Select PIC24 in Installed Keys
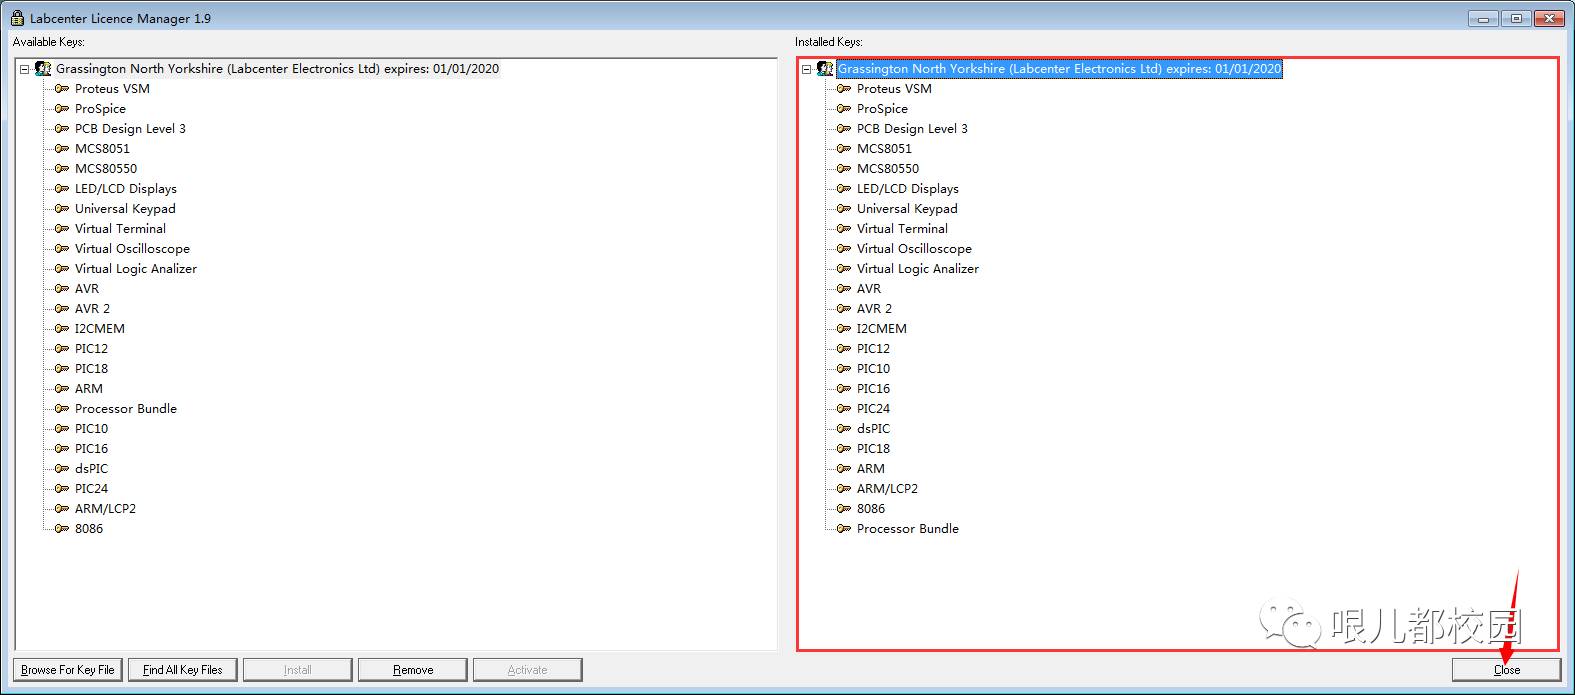The image size is (1575, 695). pyautogui.click(x=873, y=409)
